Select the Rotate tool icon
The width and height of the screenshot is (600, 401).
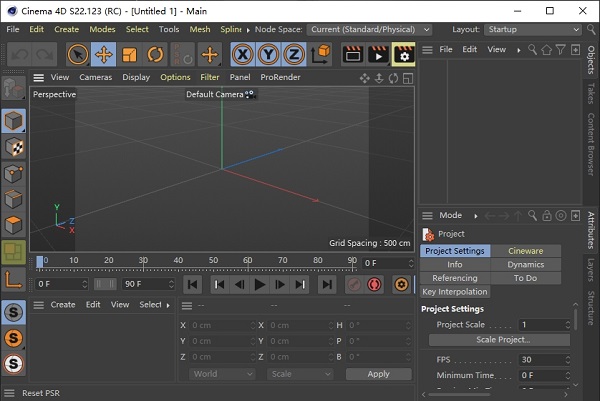[155, 54]
